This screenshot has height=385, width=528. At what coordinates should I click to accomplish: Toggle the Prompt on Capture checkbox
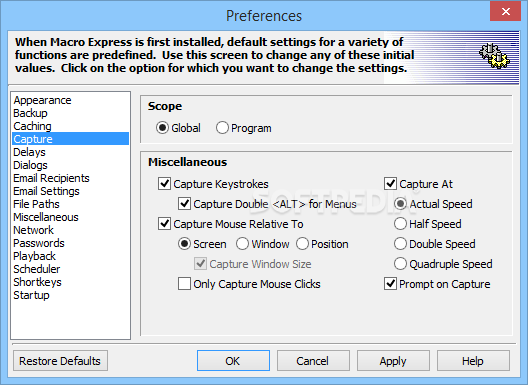pyautogui.click(x=390, y=284)
